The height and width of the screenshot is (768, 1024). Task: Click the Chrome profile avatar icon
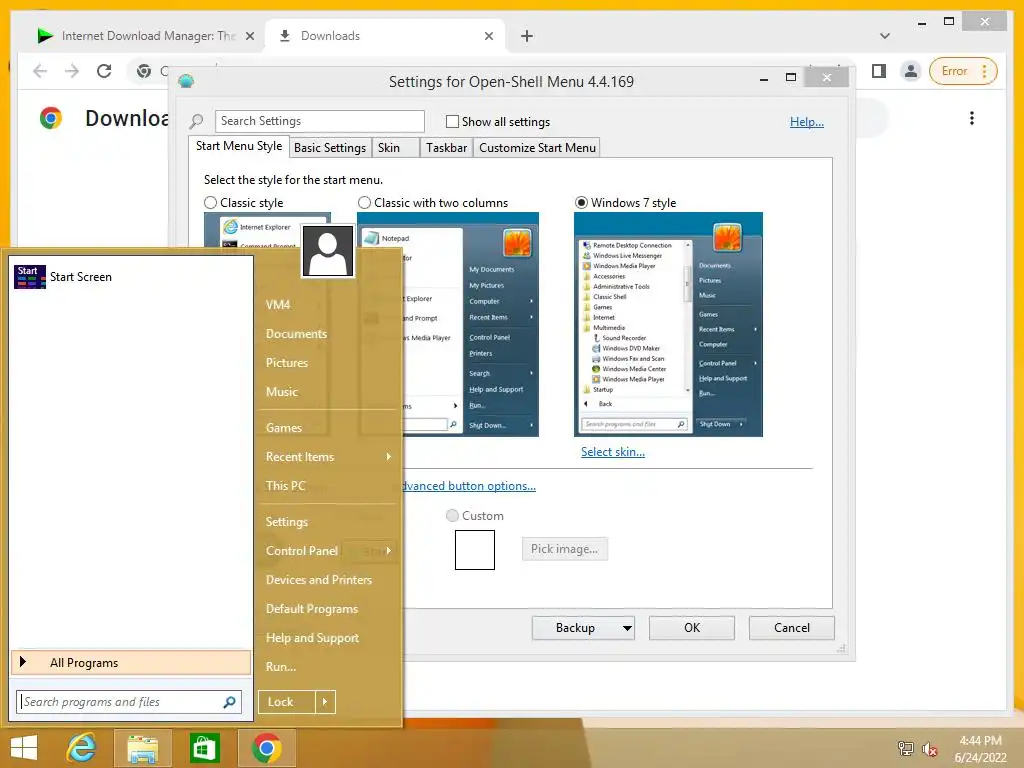(x=910, y=71)
